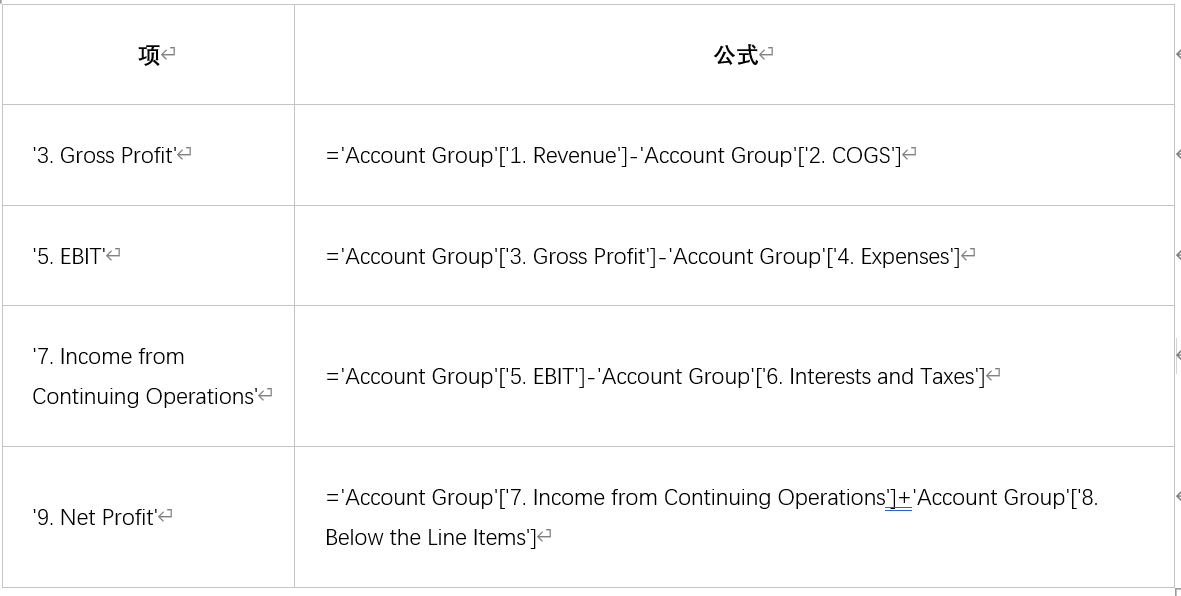Screen dimensions: 1181x596
Task: Click the paragraph mark after 公式
Action: (x=766, y=54)
